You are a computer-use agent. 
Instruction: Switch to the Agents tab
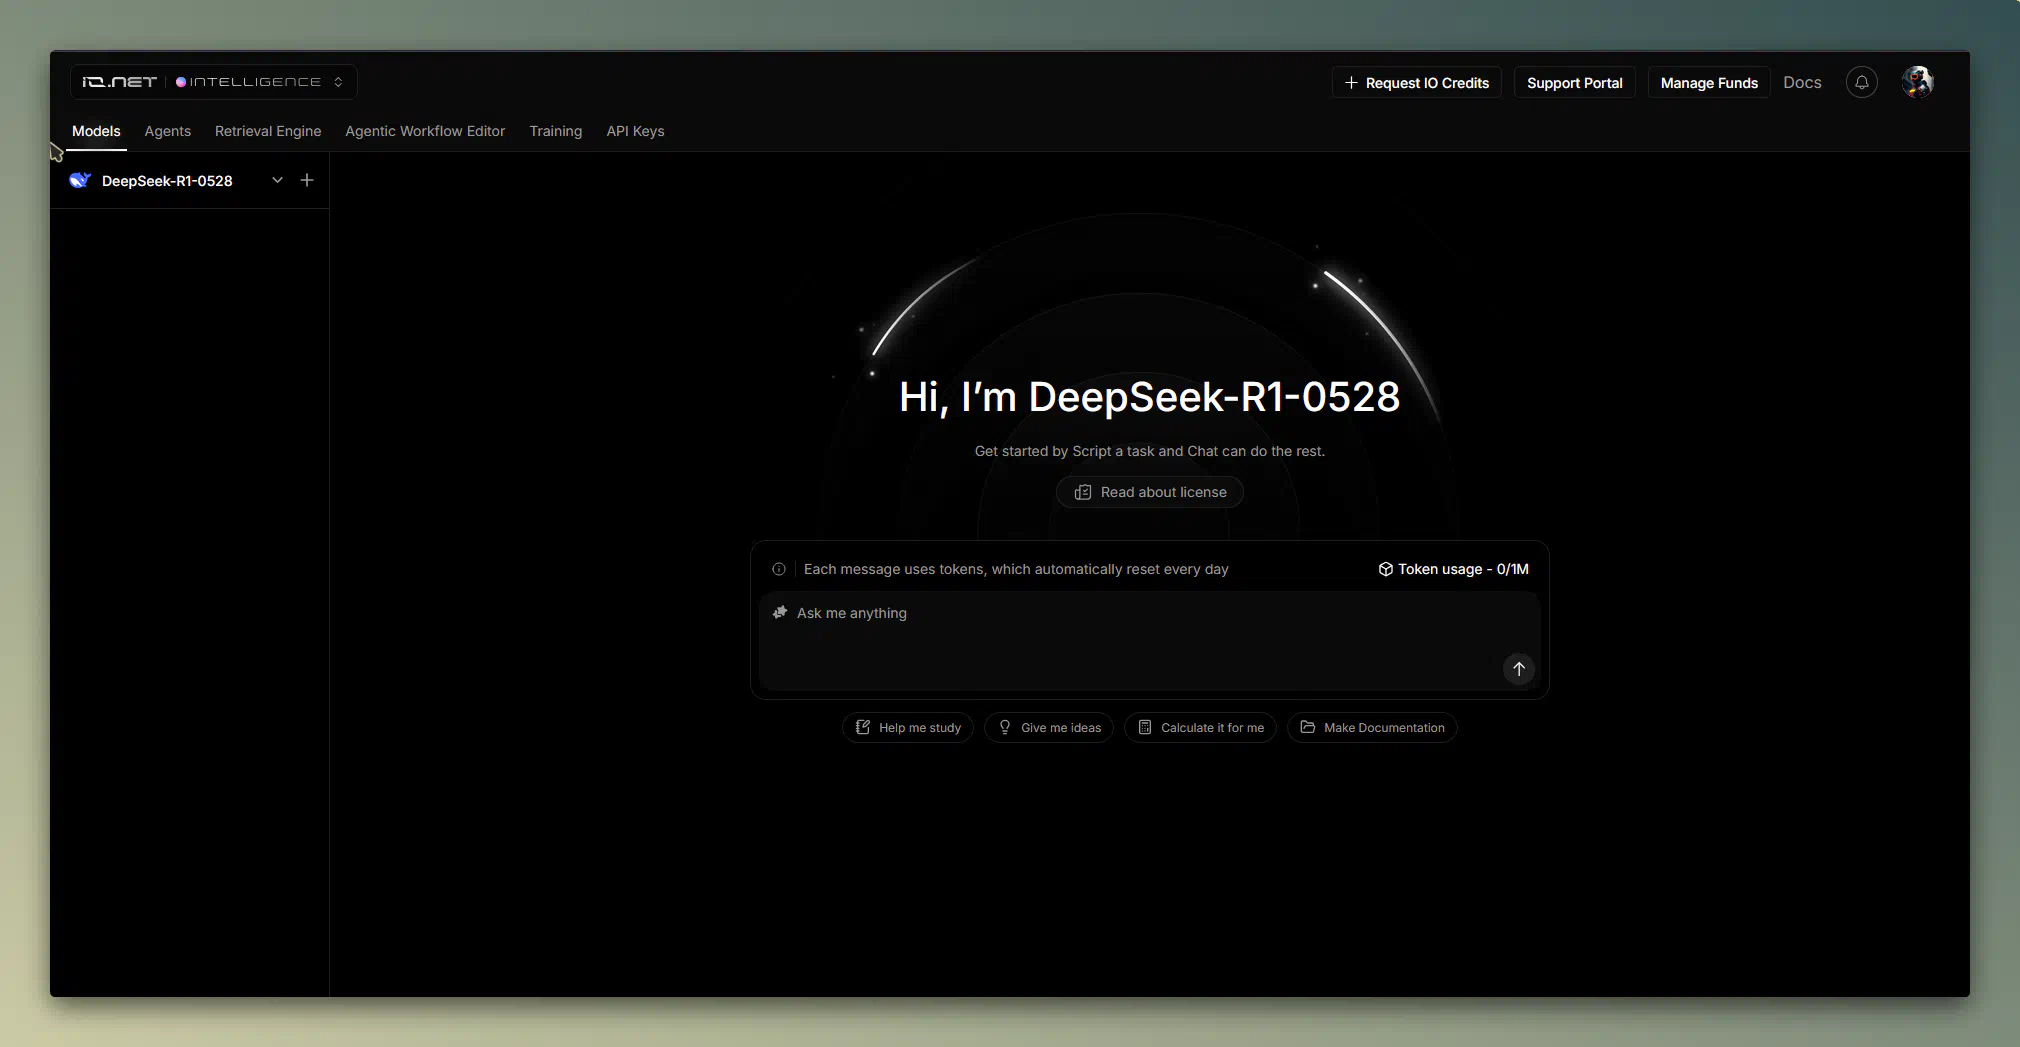(167, 131)
